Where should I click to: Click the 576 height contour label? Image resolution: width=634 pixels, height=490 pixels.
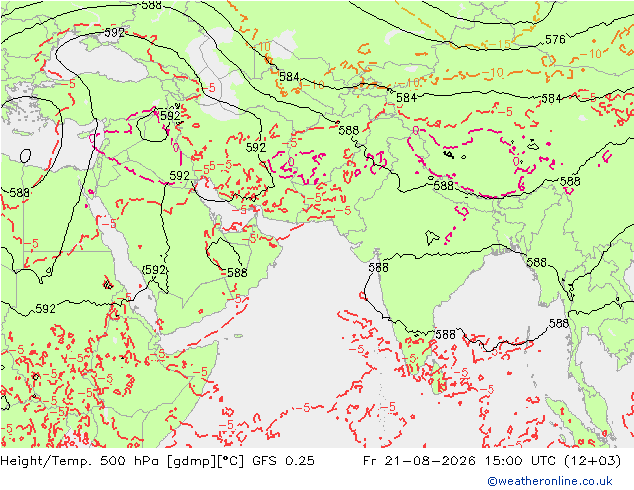pos(555,40)
